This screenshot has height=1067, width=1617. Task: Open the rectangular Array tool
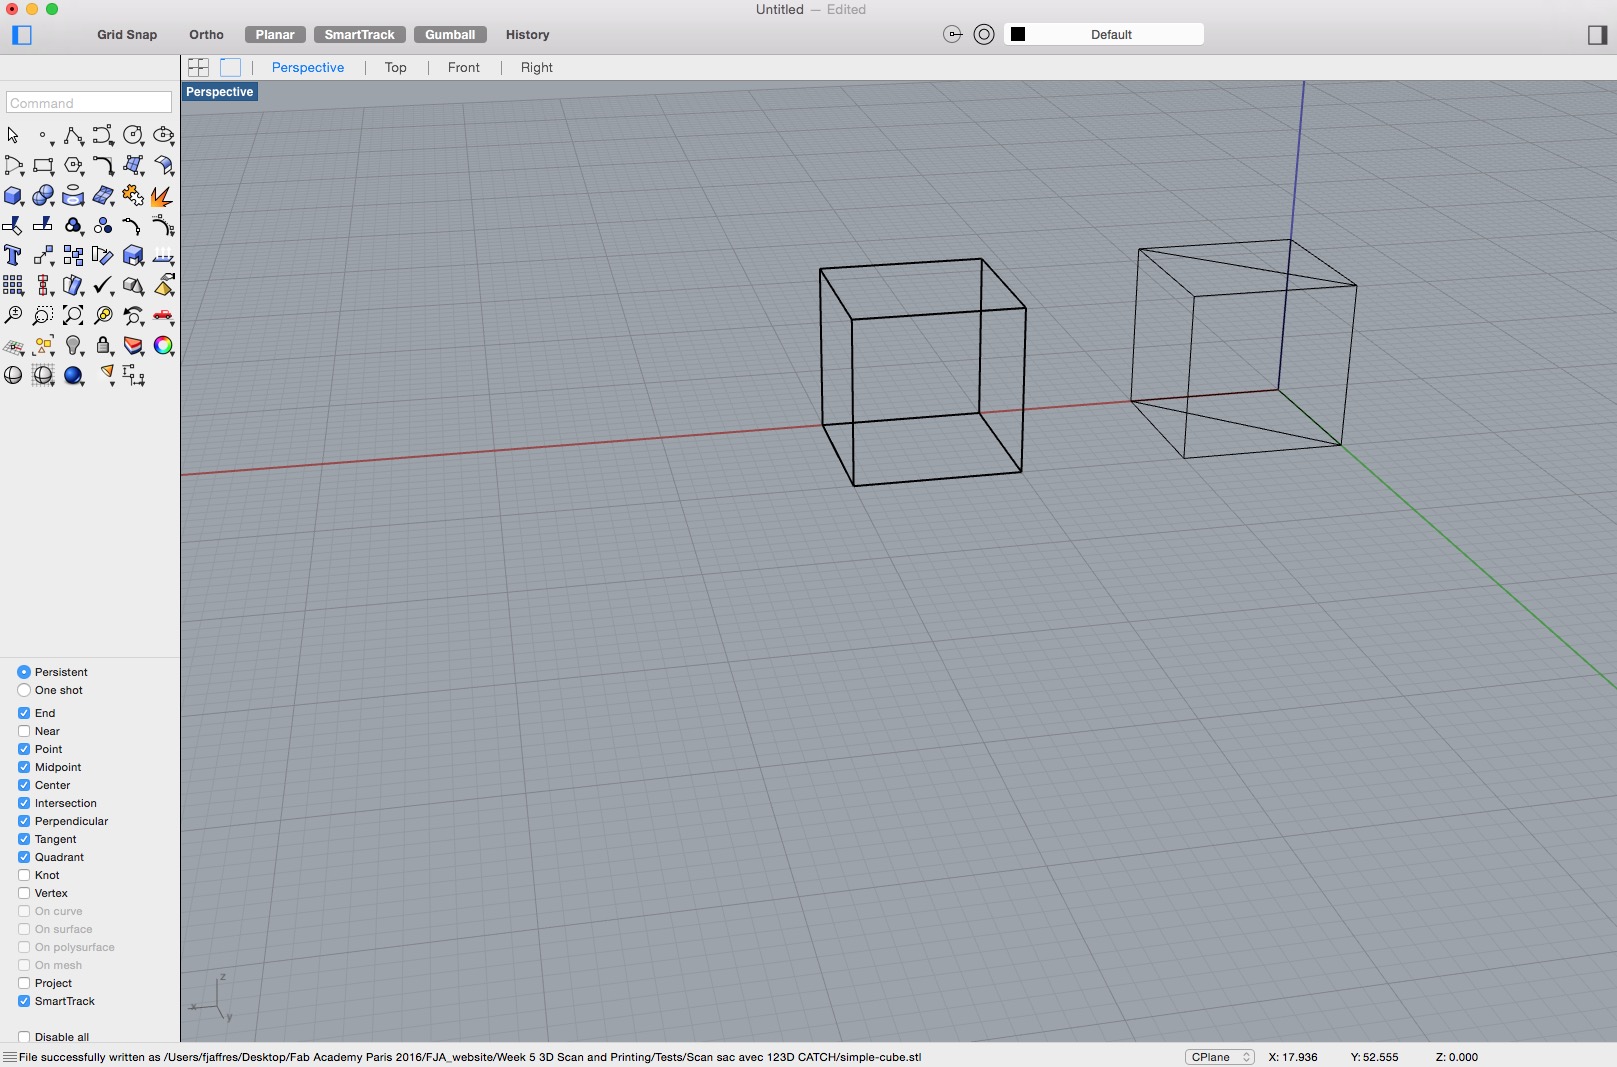[x=13, y=286]
